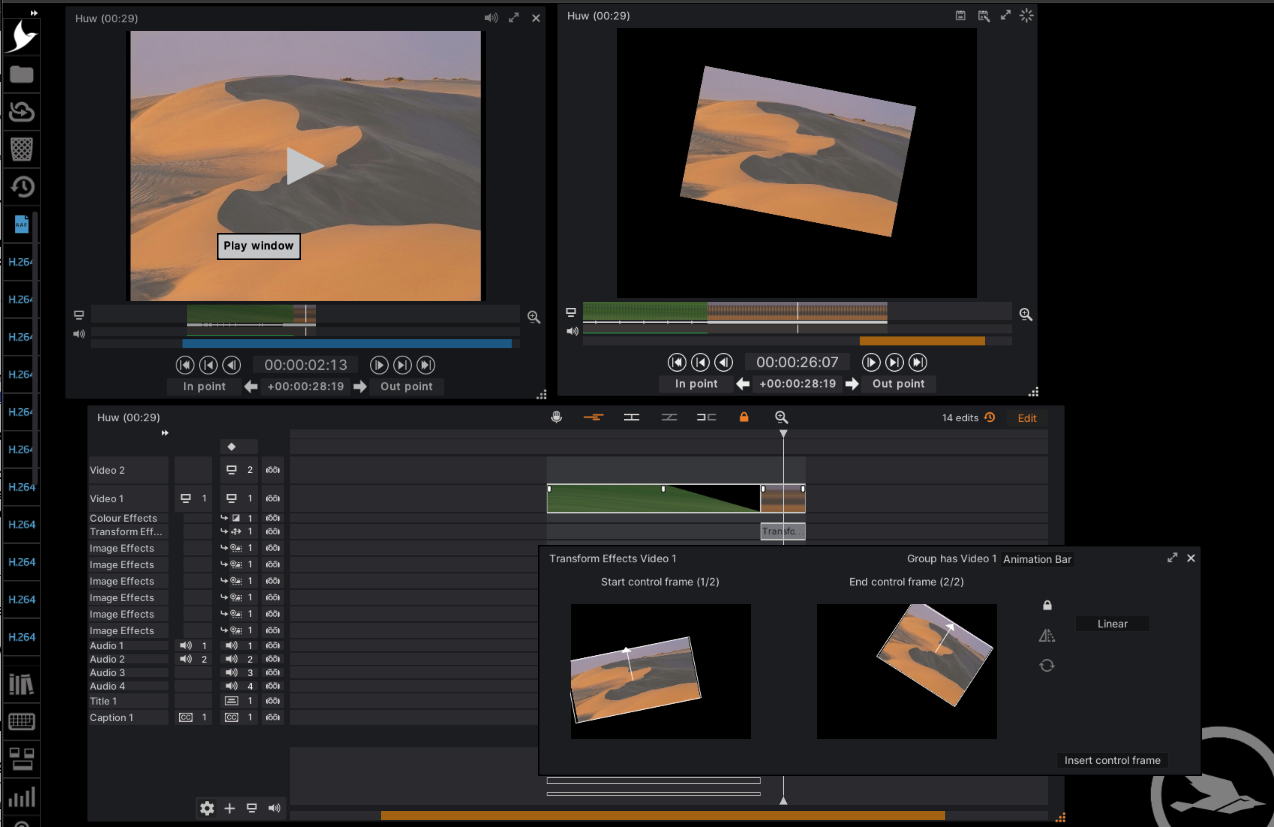1274x827 pixels.
Task: Switch timeline to Edit mode
Action: pos(1027,418)
